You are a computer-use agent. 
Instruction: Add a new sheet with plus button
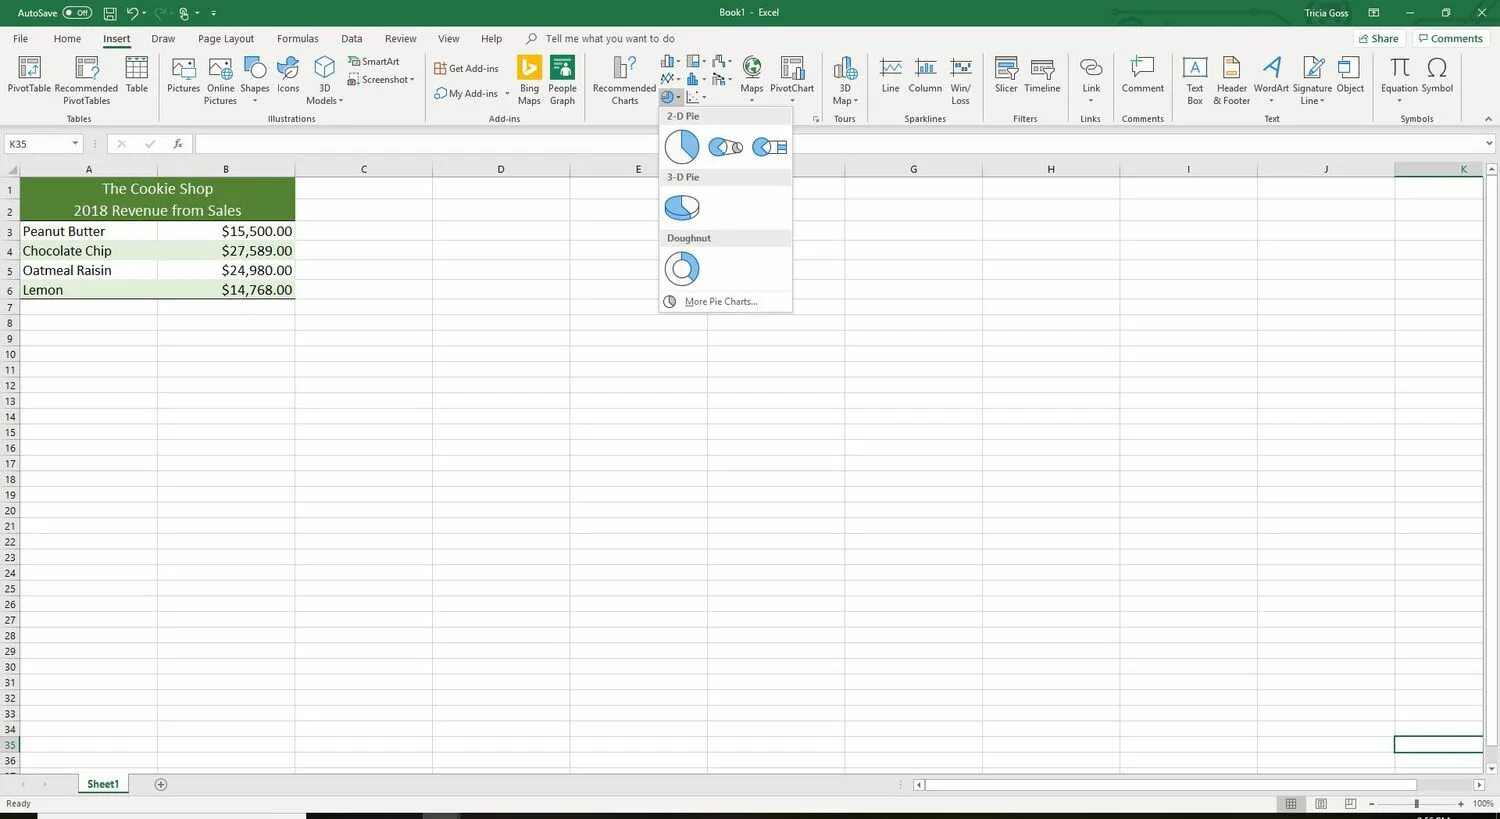[x=161, y=785]
